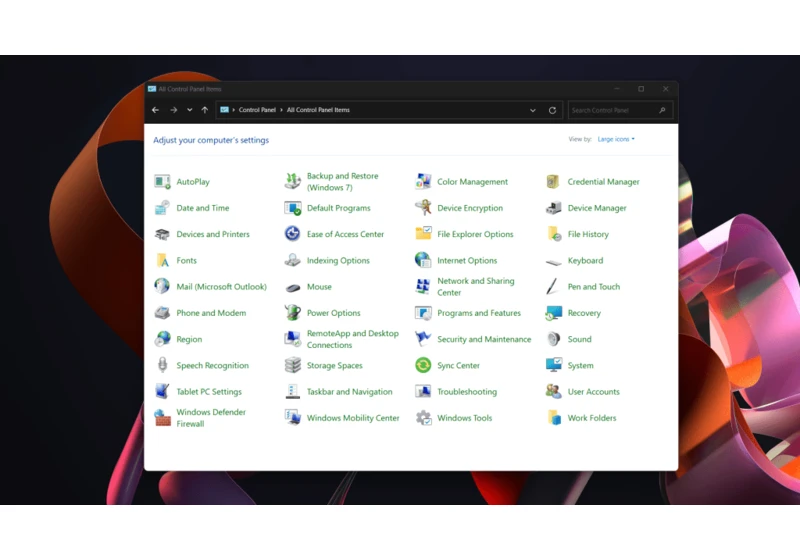Open the Speech Recognition microphone icon

click(162, 365)
